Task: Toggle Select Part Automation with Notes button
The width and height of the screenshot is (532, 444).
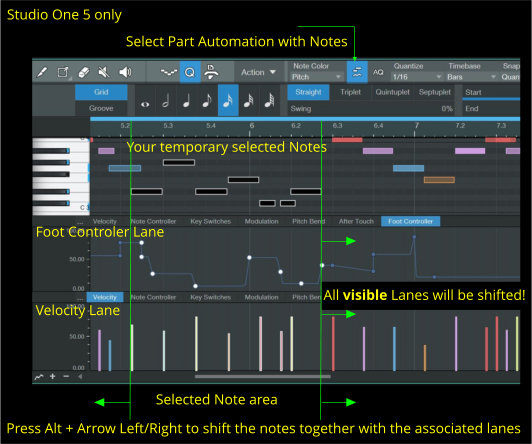Action: coord(357,72)
